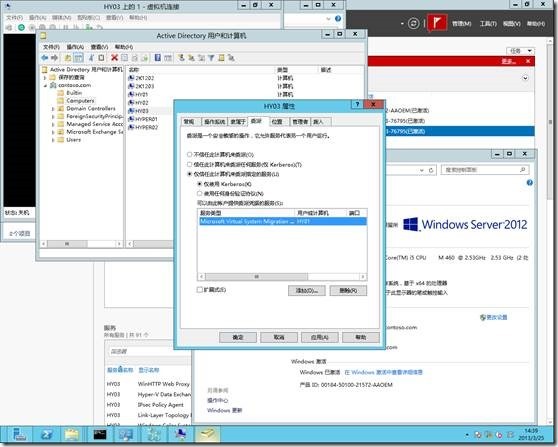Select the do-not-trust-this-computer radio option

click(189, 154)
